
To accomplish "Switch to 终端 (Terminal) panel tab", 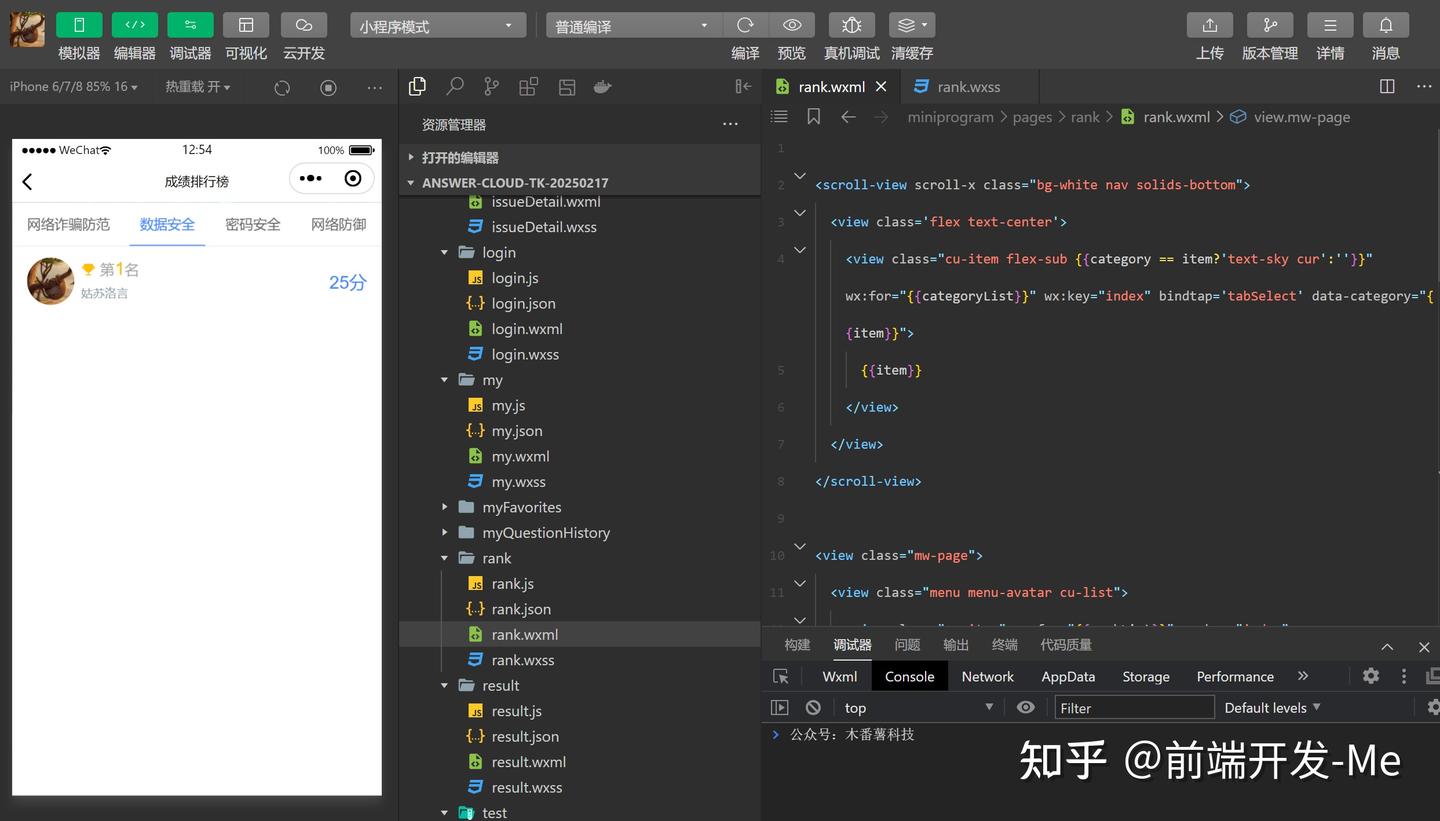I will 1005,645.
